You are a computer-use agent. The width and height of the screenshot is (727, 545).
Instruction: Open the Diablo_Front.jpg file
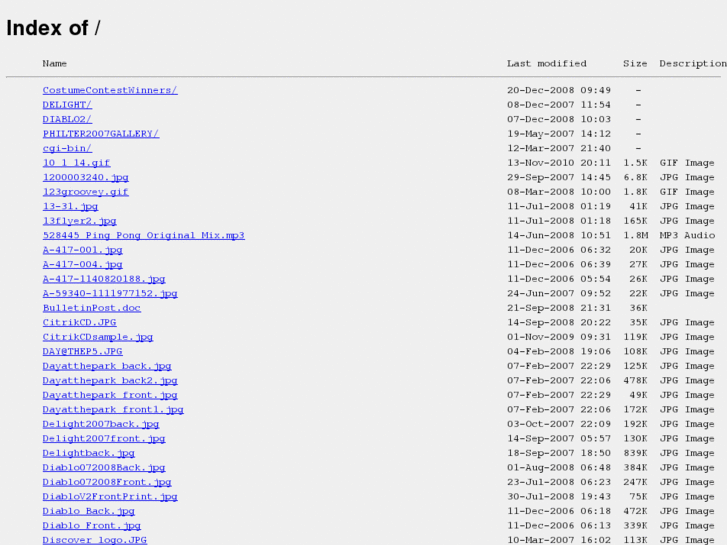click(x=92, y=526)
